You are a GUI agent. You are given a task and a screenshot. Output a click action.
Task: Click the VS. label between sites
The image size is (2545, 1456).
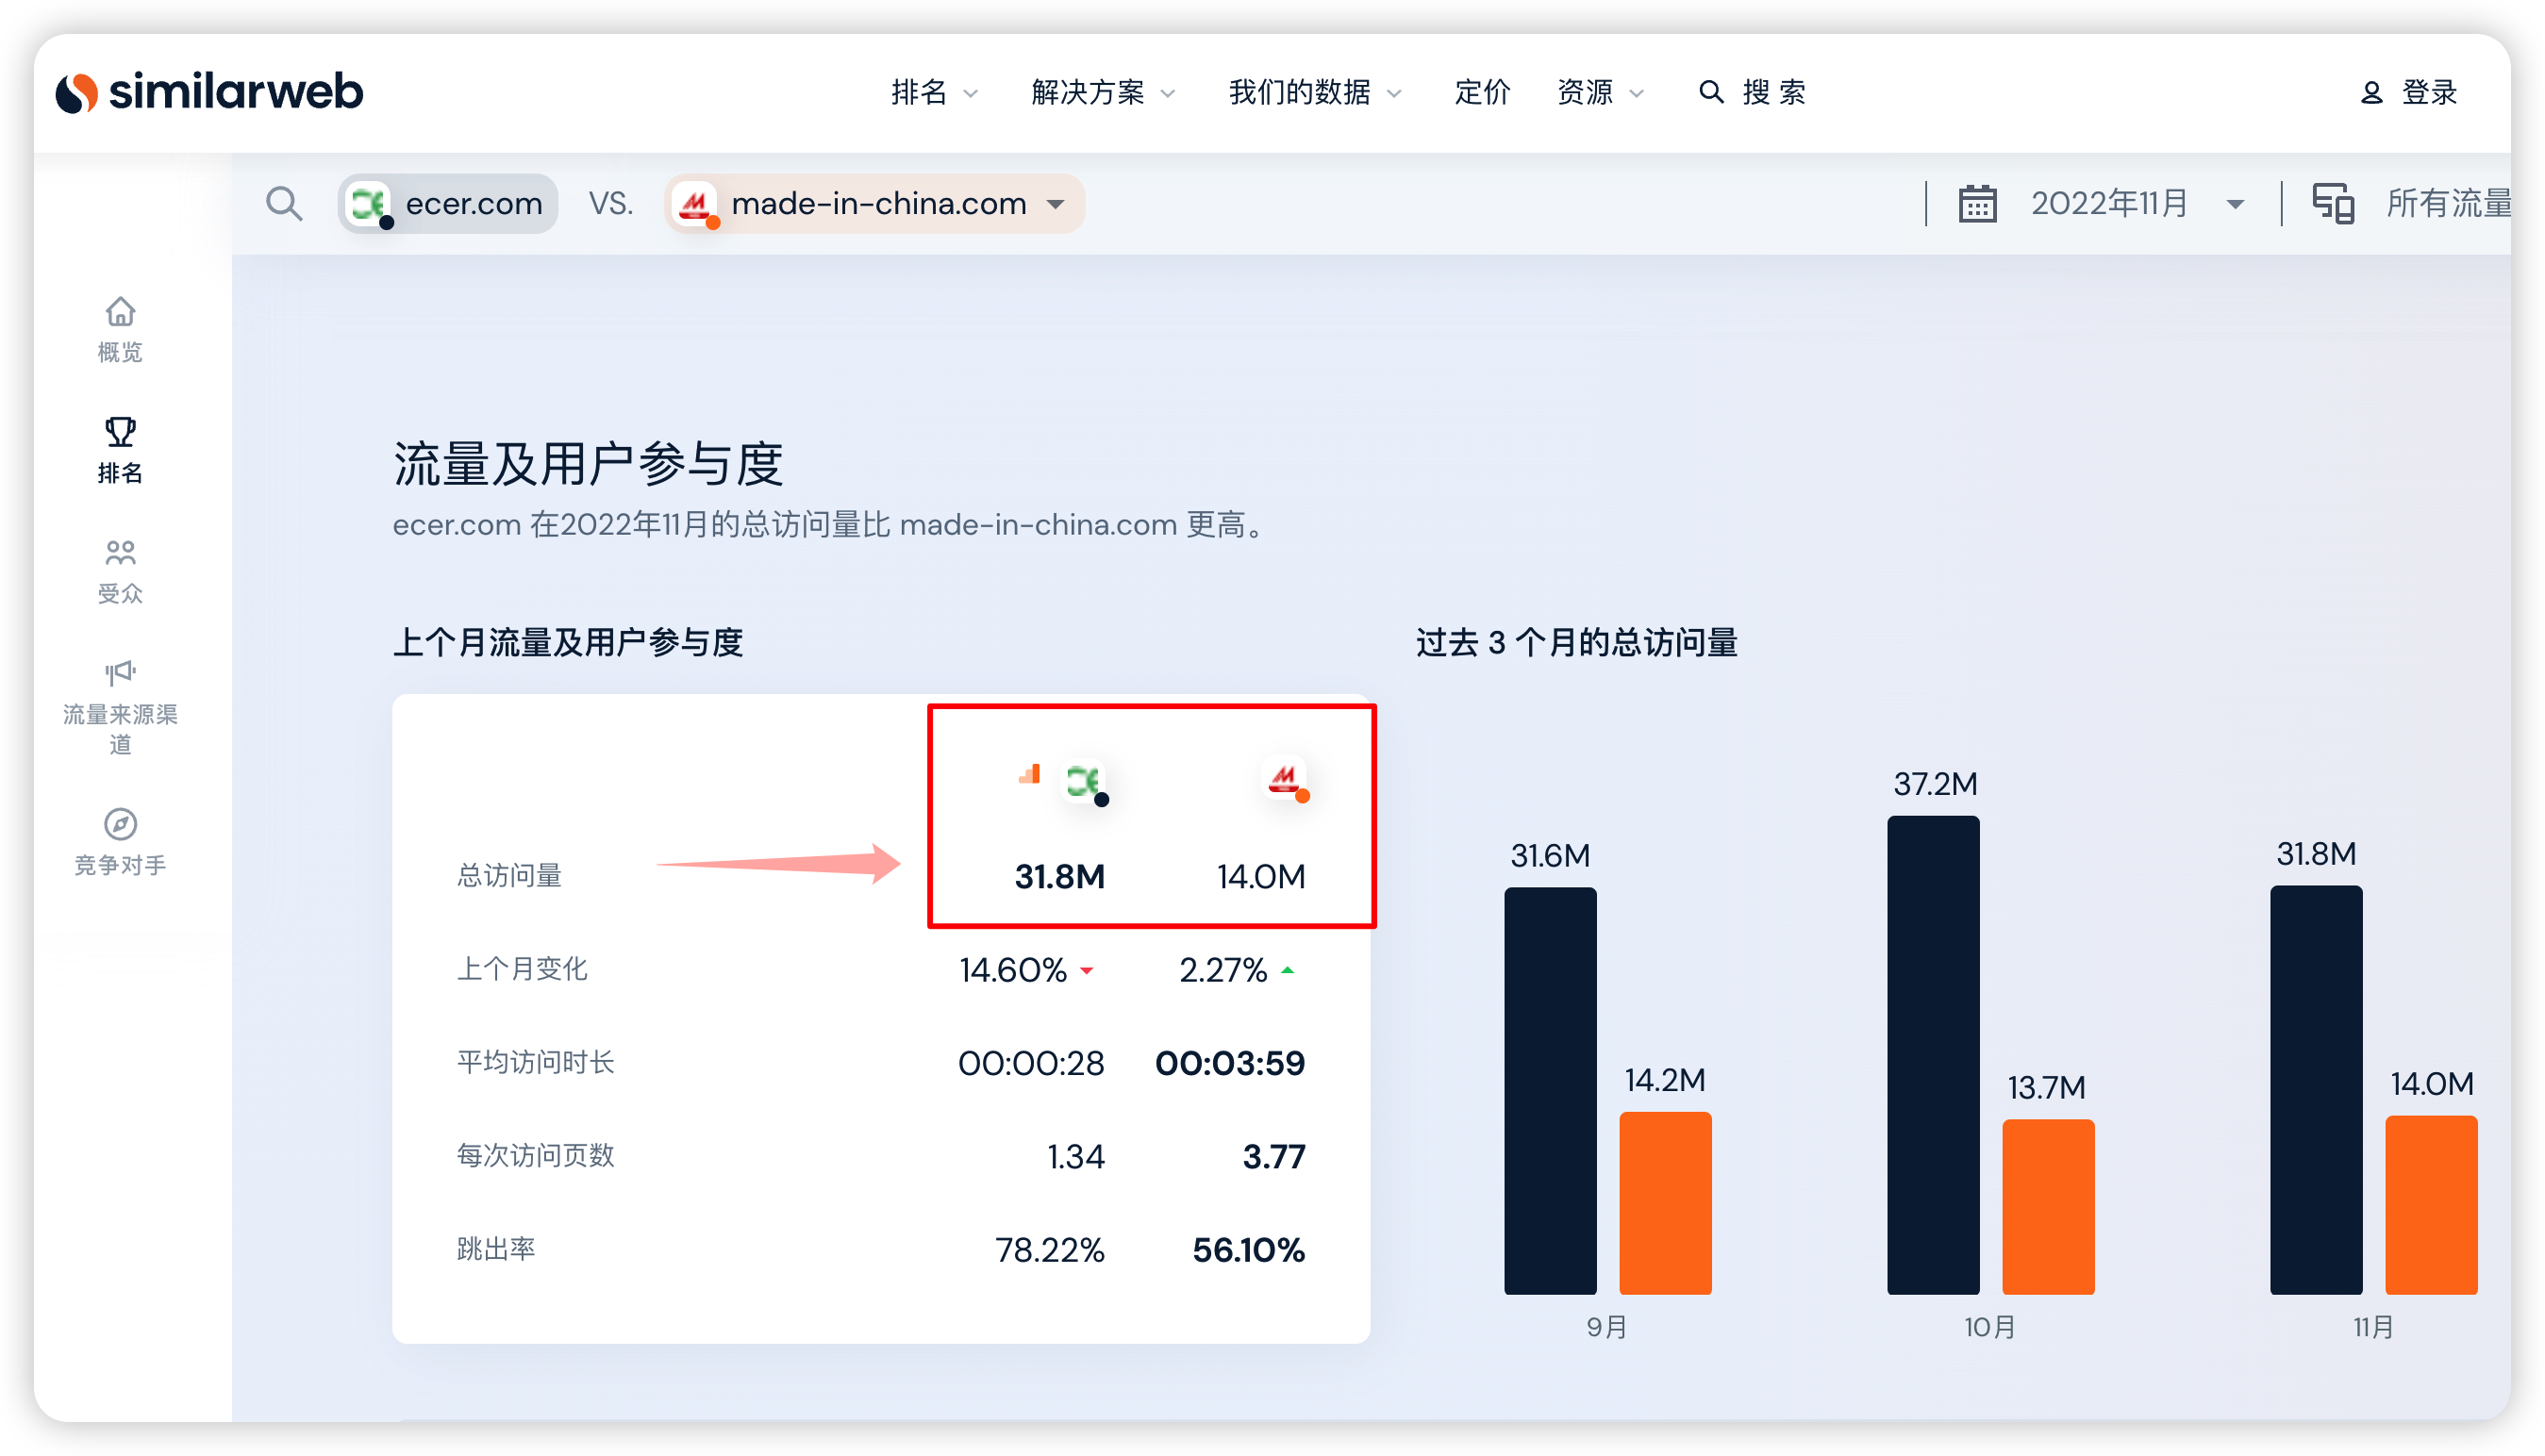(x=611, y=203)
